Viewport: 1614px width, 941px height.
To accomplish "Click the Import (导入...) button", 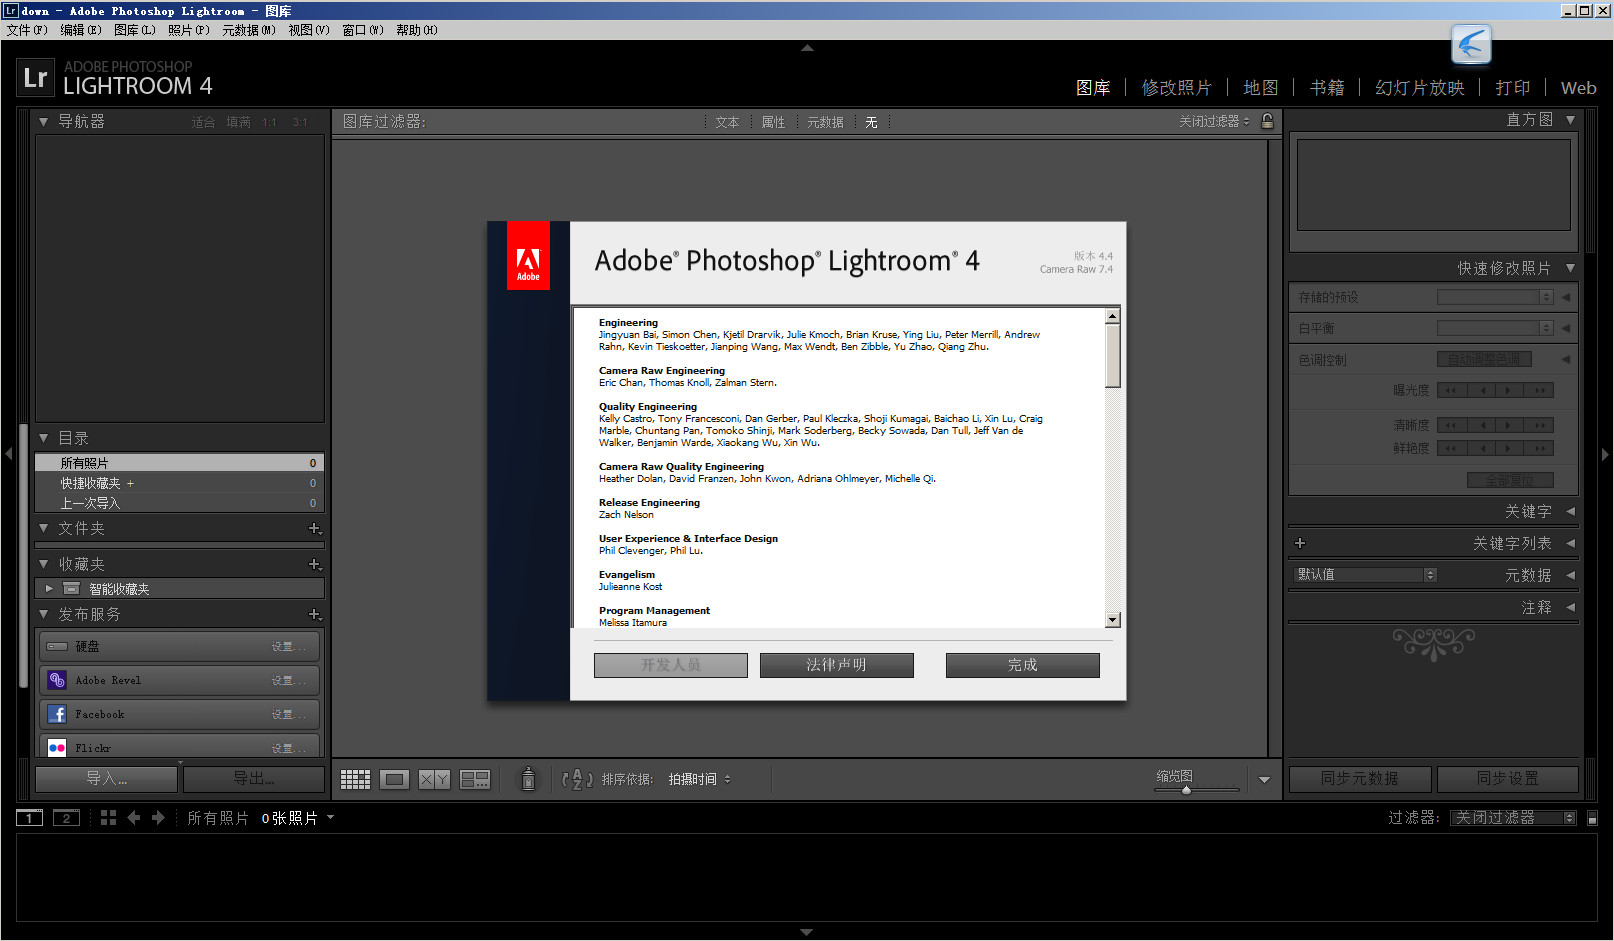I will click(x=107, y=779).
